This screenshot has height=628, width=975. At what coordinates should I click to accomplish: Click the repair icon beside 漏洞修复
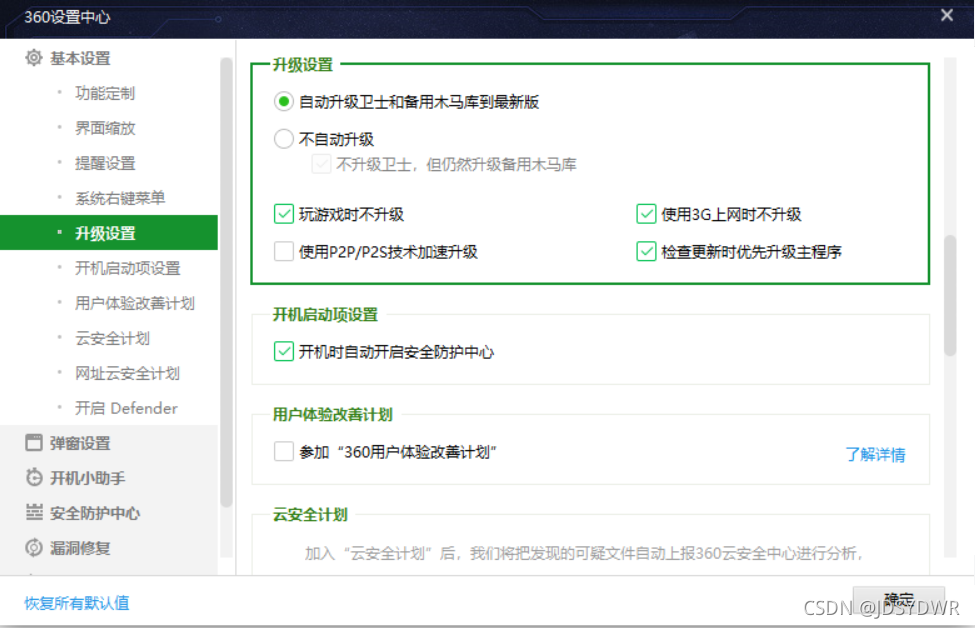pos(34,547)
